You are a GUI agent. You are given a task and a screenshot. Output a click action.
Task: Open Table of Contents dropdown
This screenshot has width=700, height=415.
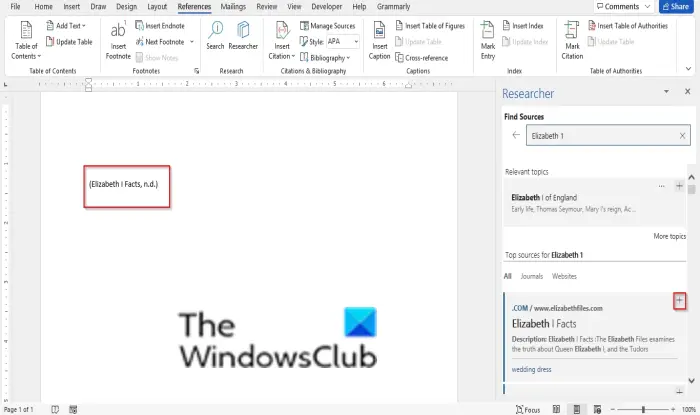click(x=26, y=41)
